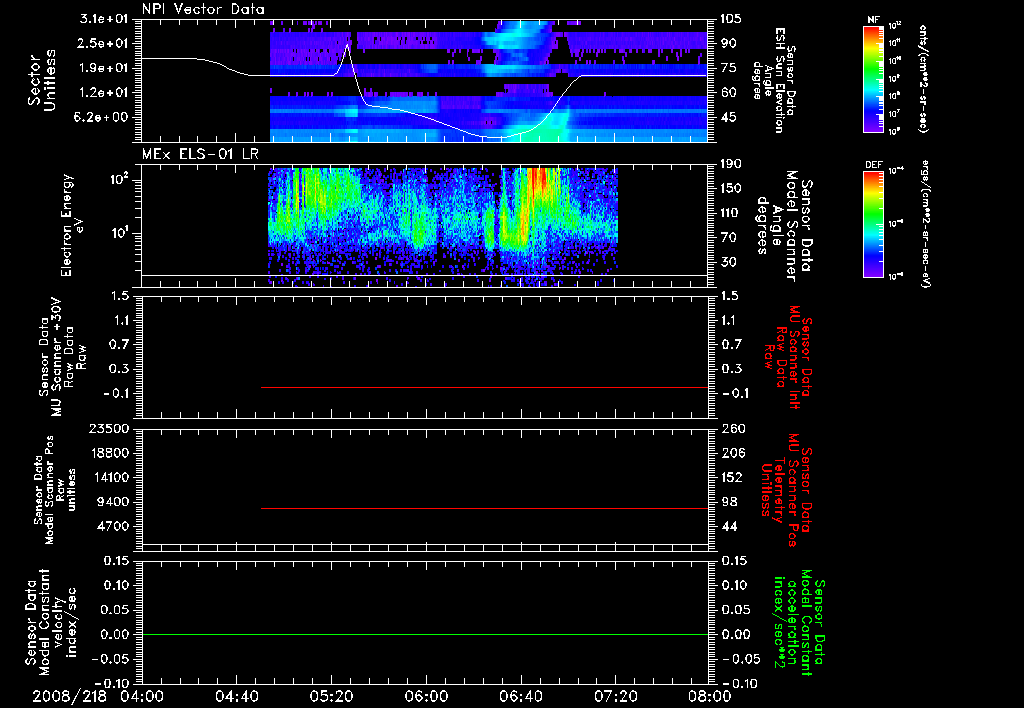This screenshot has width=1024, height=708.
Task: Click the red MU Scanner Inh label
Action: click(x=787, y=357)
